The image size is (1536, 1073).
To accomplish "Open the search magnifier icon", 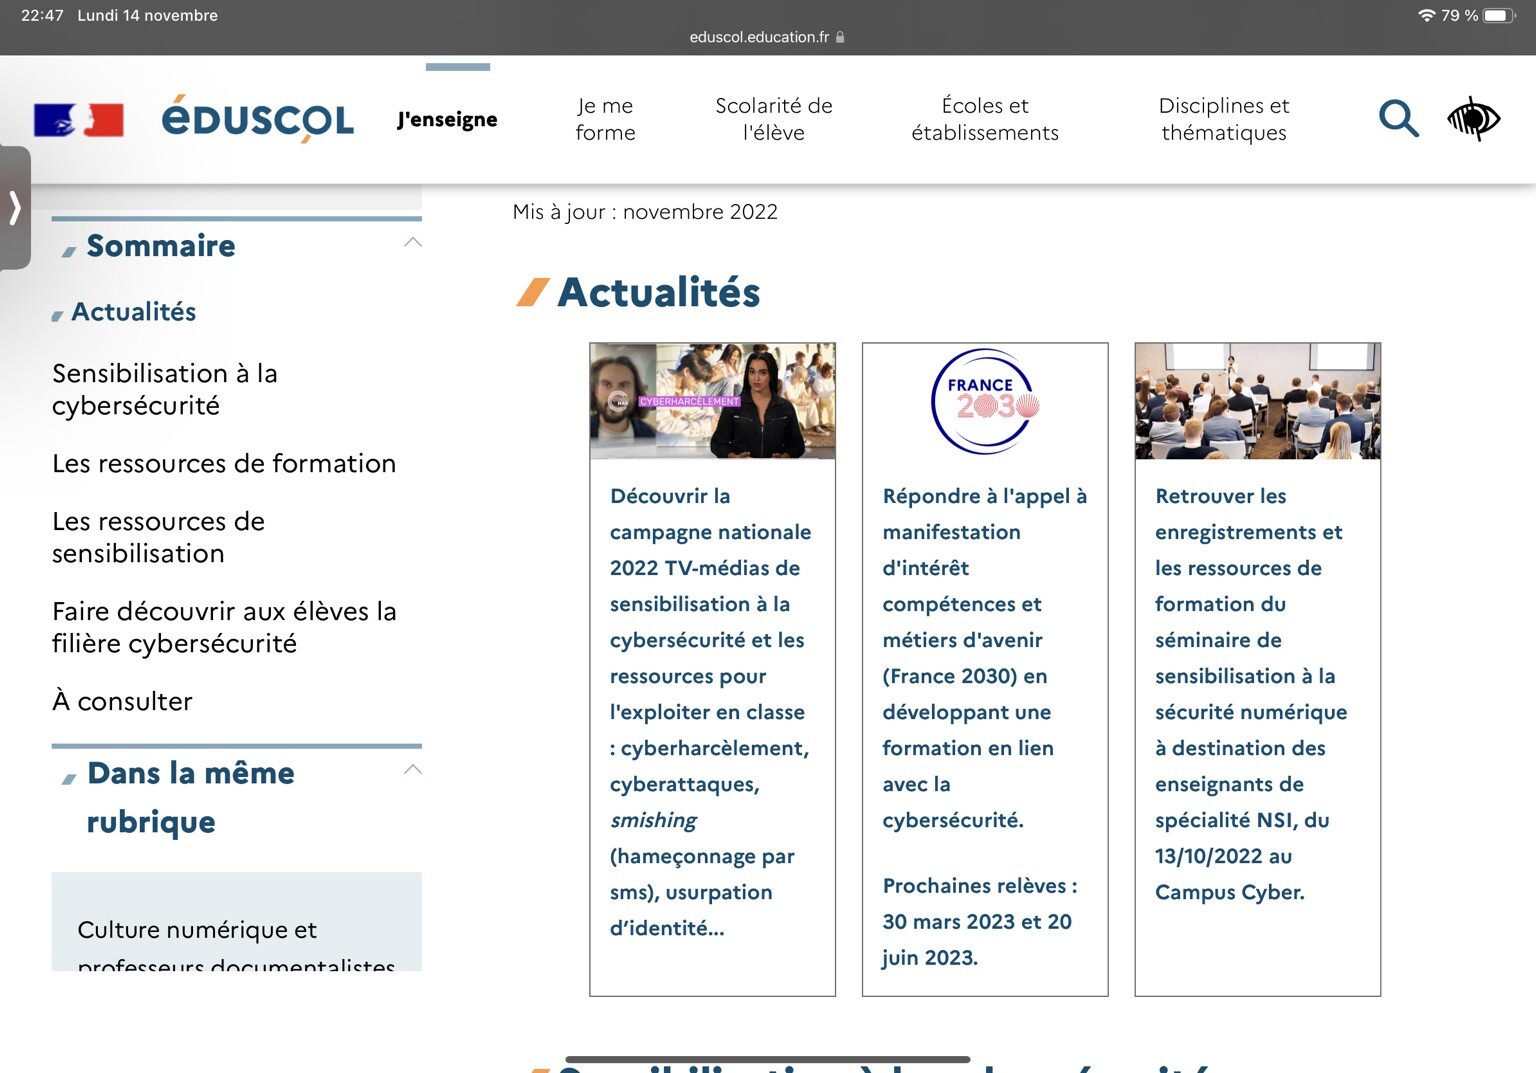I will tap(1398, 118).
